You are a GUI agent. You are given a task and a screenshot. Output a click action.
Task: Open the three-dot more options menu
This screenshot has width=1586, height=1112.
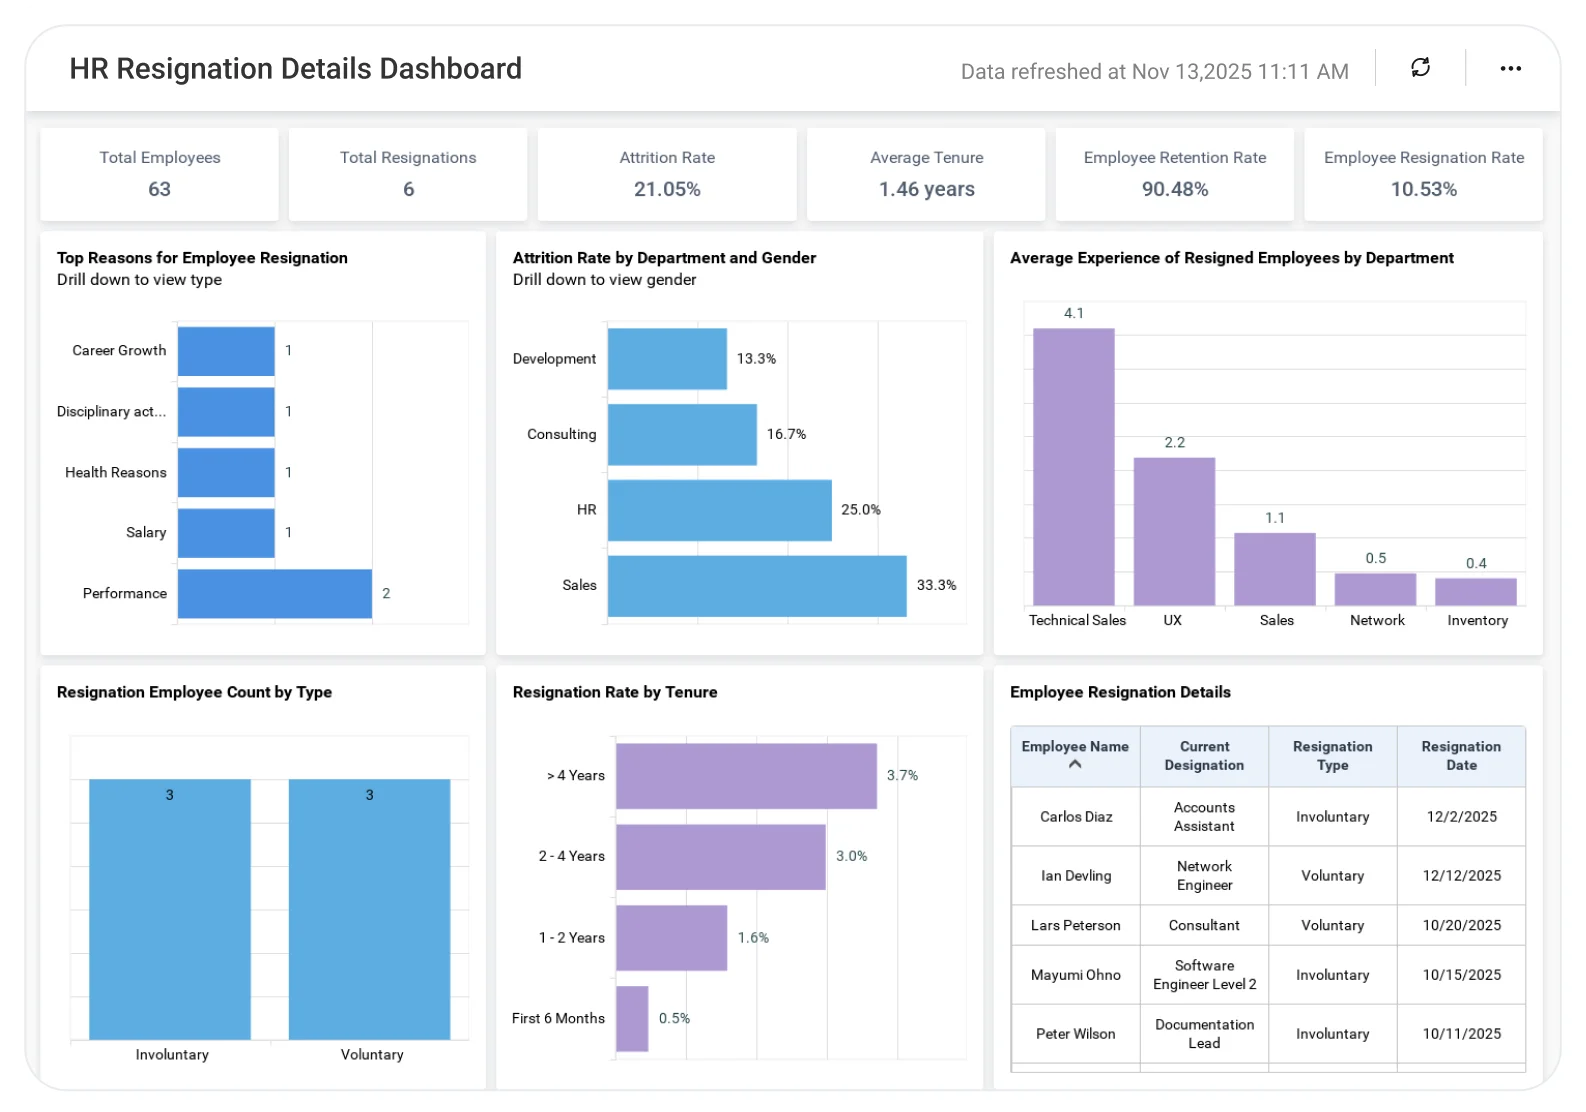point(1510,68)
